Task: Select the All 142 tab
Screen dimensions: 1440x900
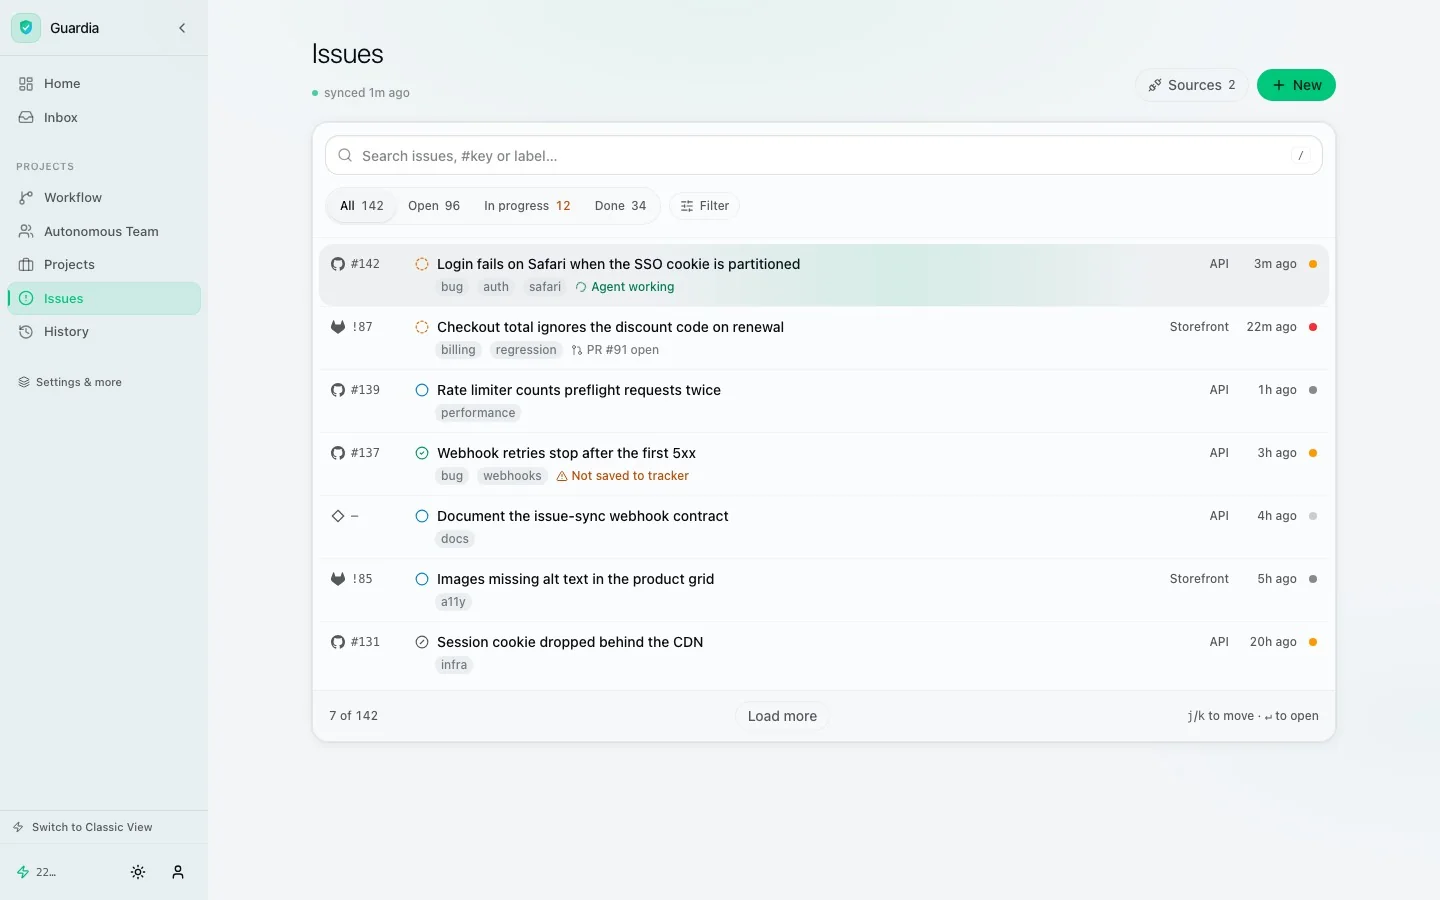Action: point(361,206)
